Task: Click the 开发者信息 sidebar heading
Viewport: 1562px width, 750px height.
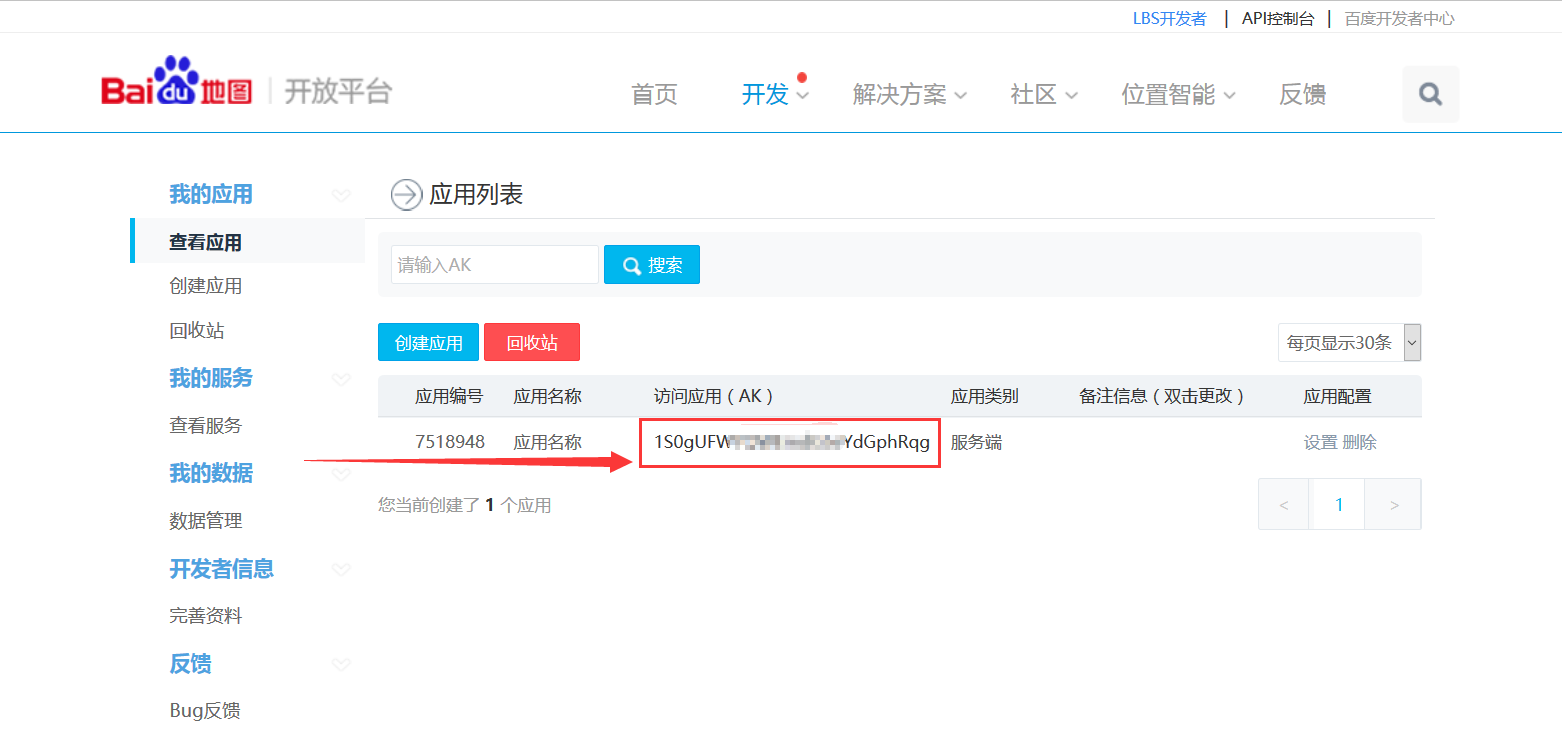Action: 221,568
